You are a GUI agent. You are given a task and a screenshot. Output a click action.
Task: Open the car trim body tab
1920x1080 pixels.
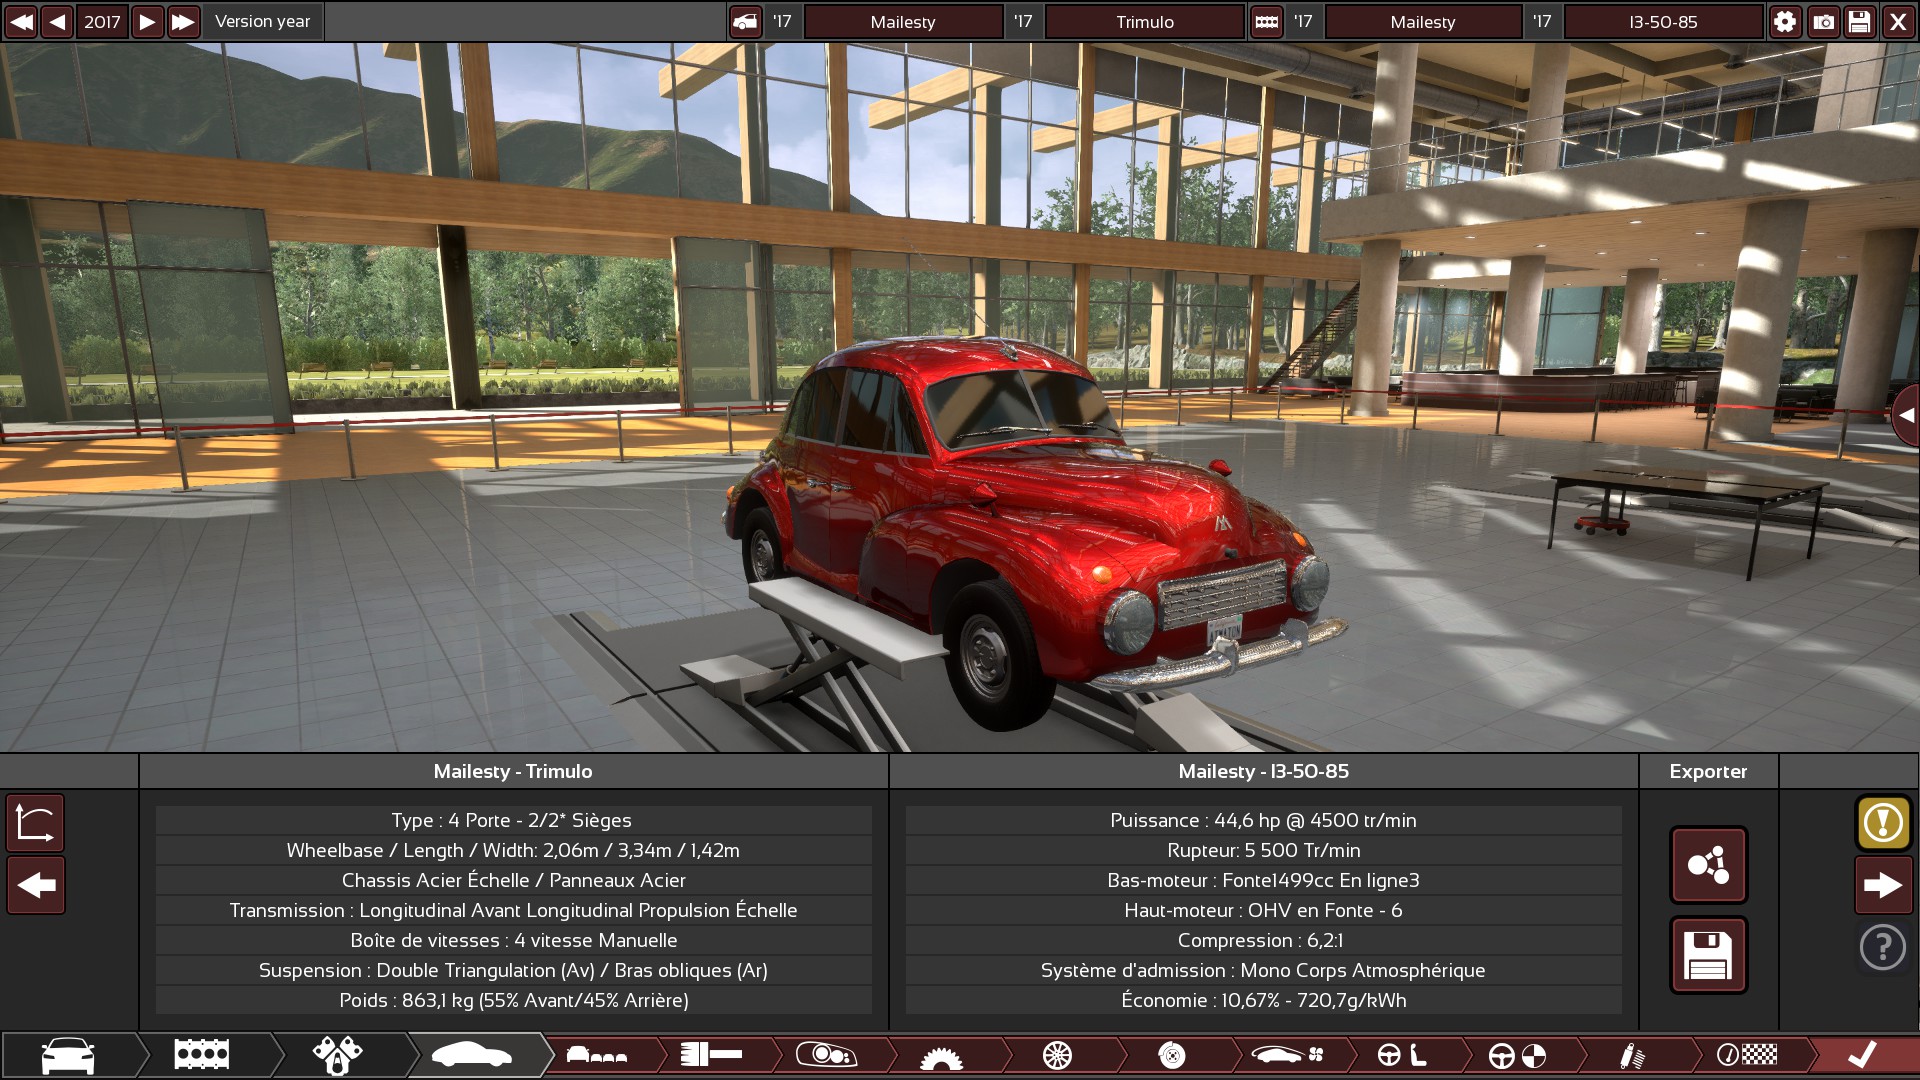pos(471,1055)
